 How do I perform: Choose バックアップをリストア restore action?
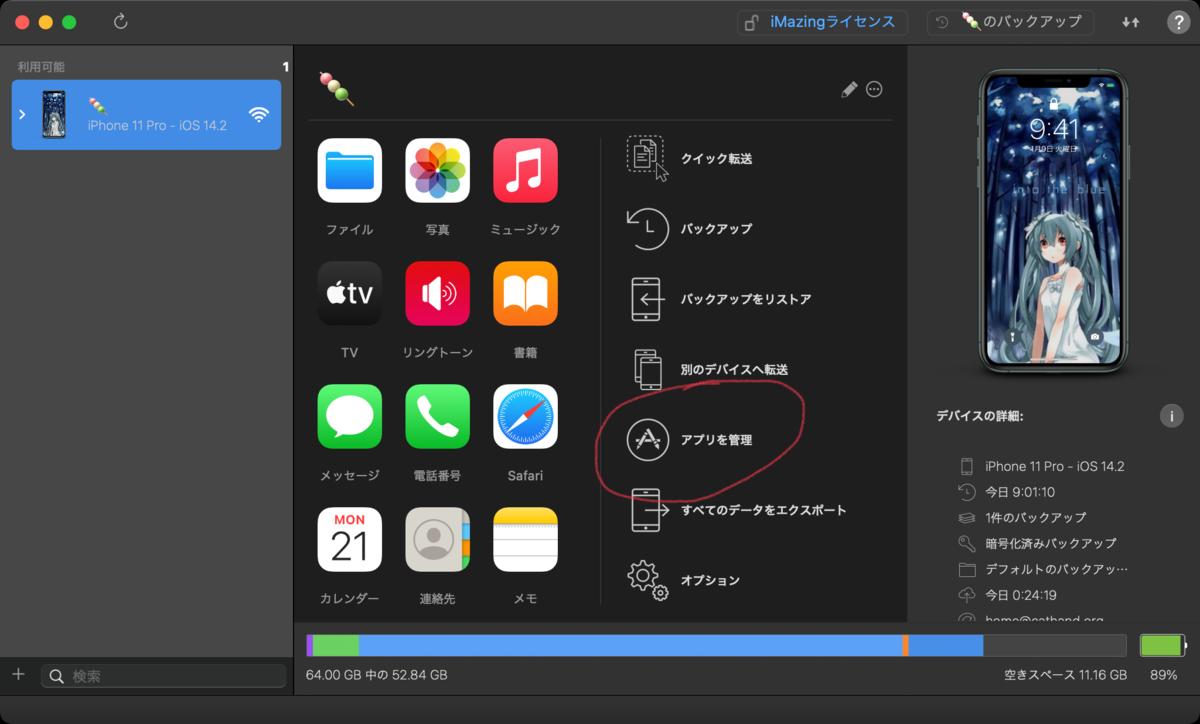(x=719, y=299)
